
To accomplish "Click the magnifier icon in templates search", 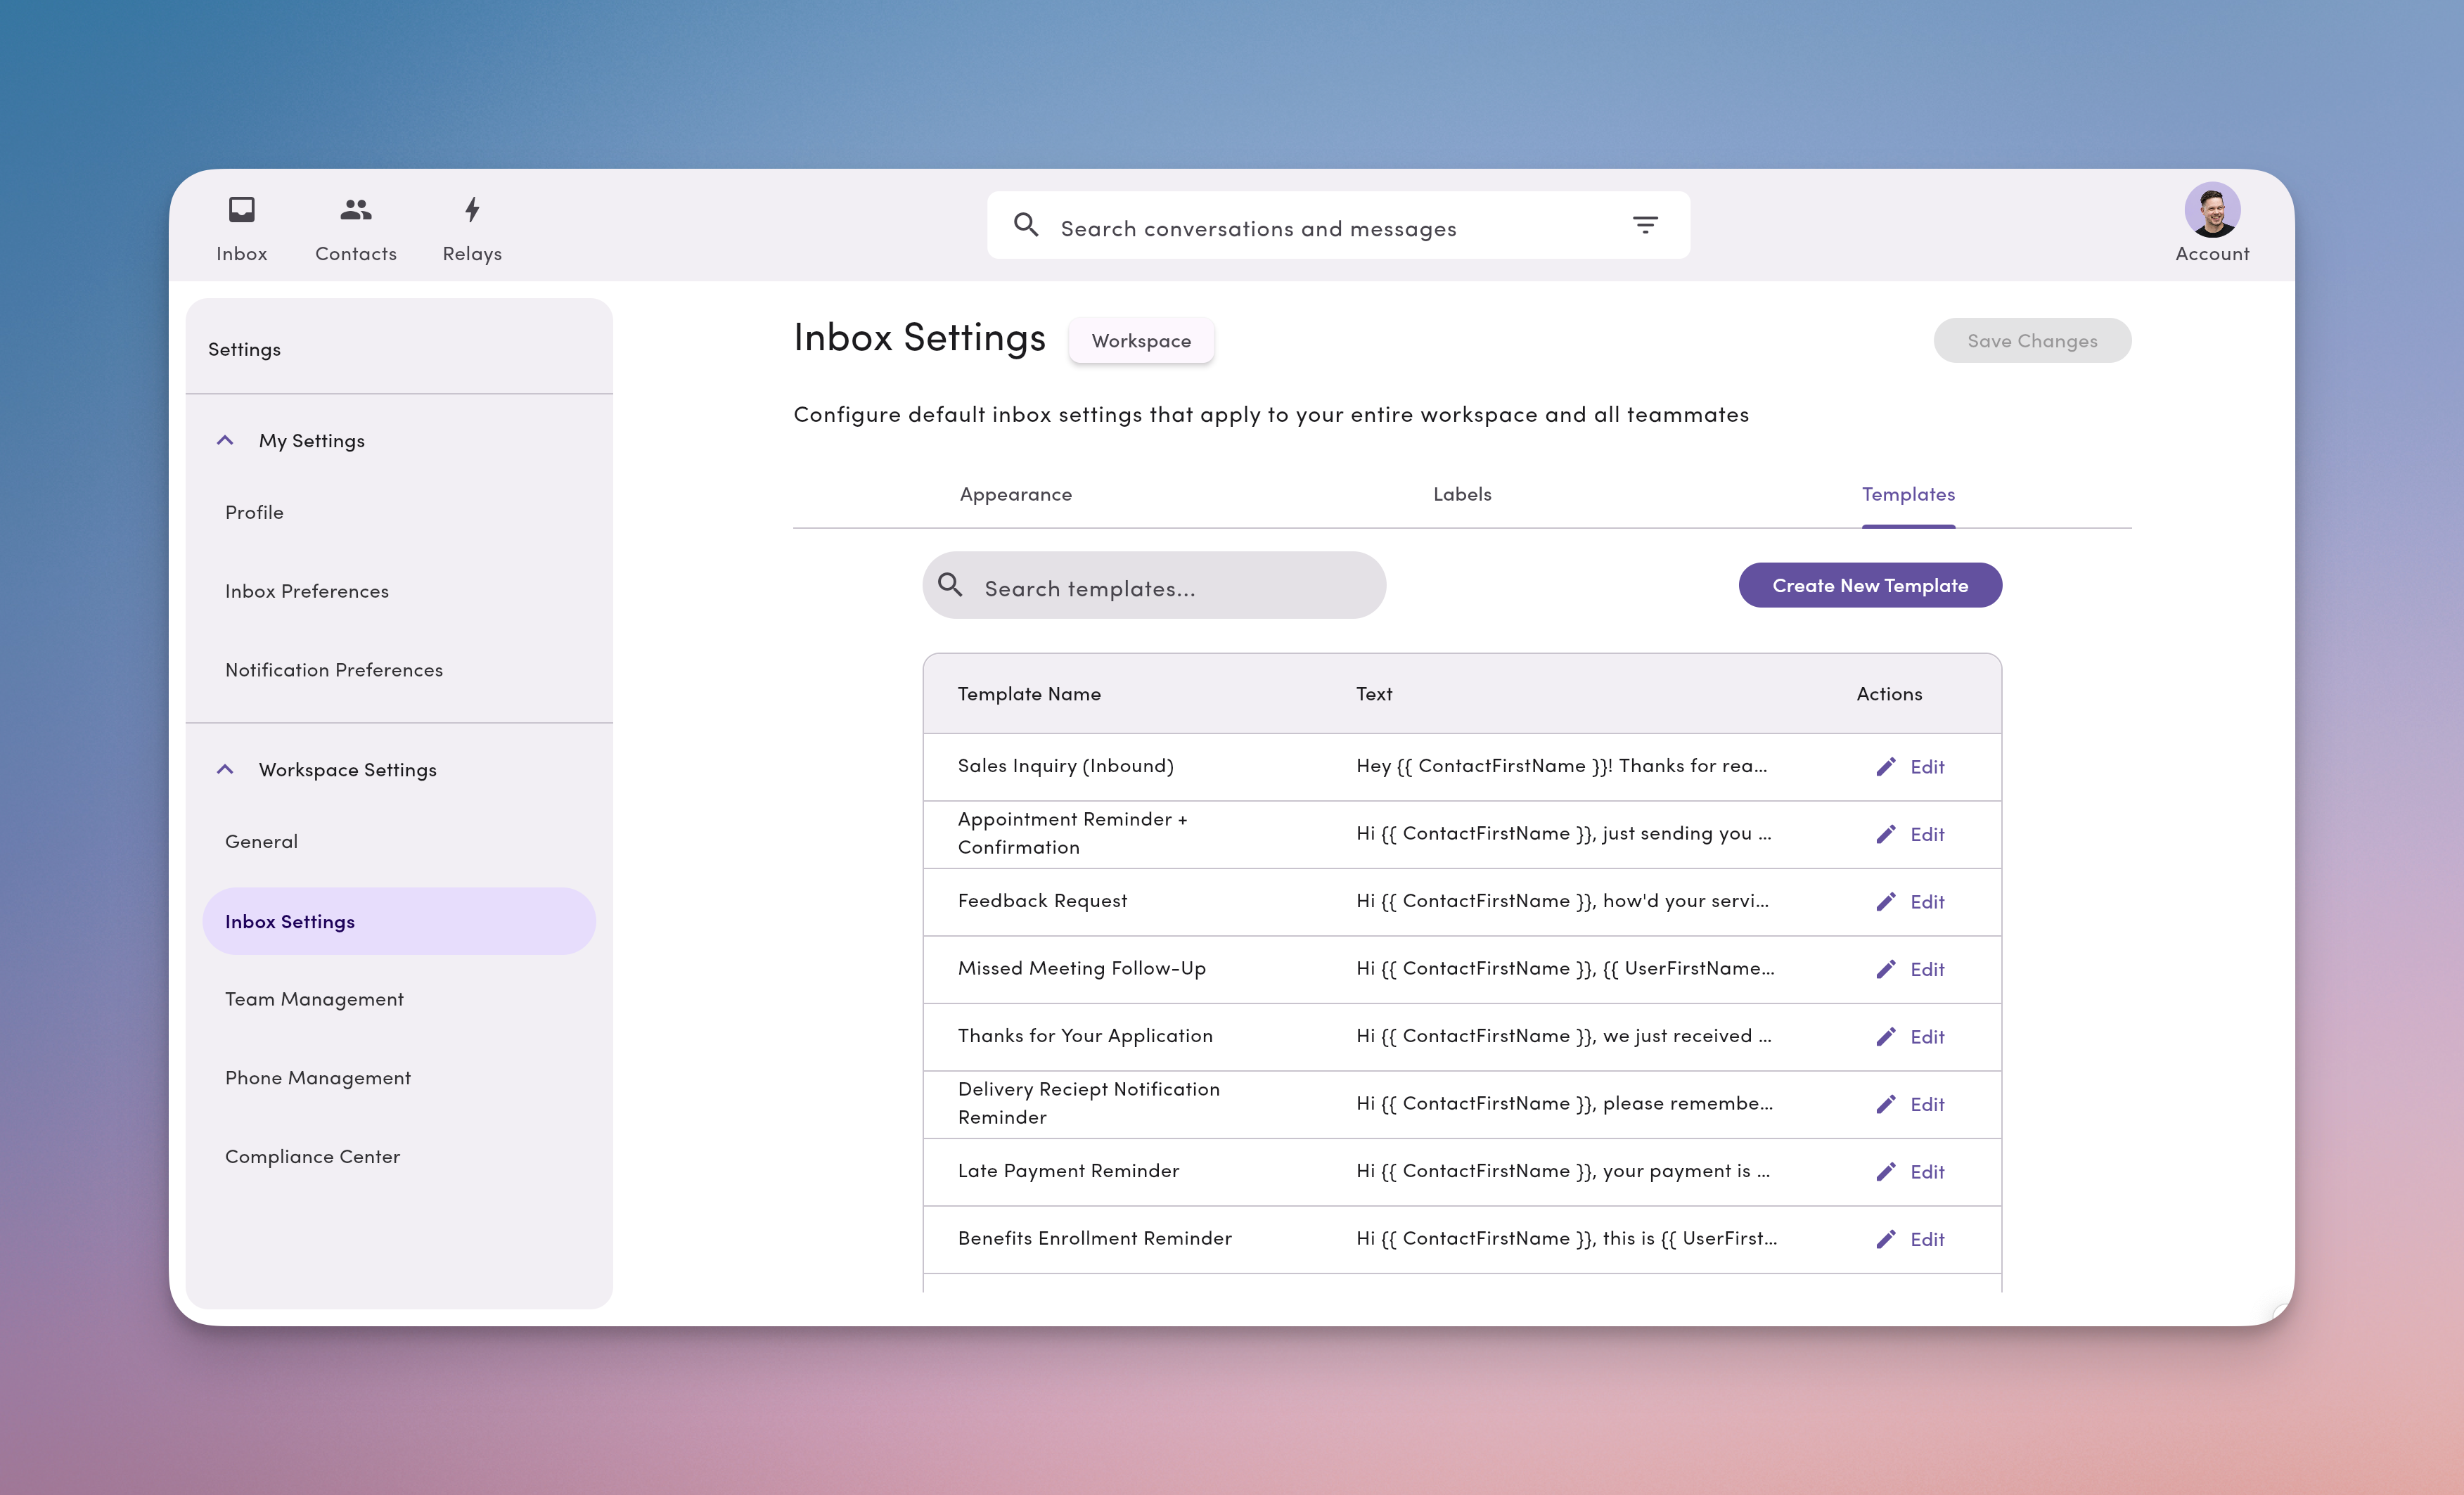I will click(951, 585).
